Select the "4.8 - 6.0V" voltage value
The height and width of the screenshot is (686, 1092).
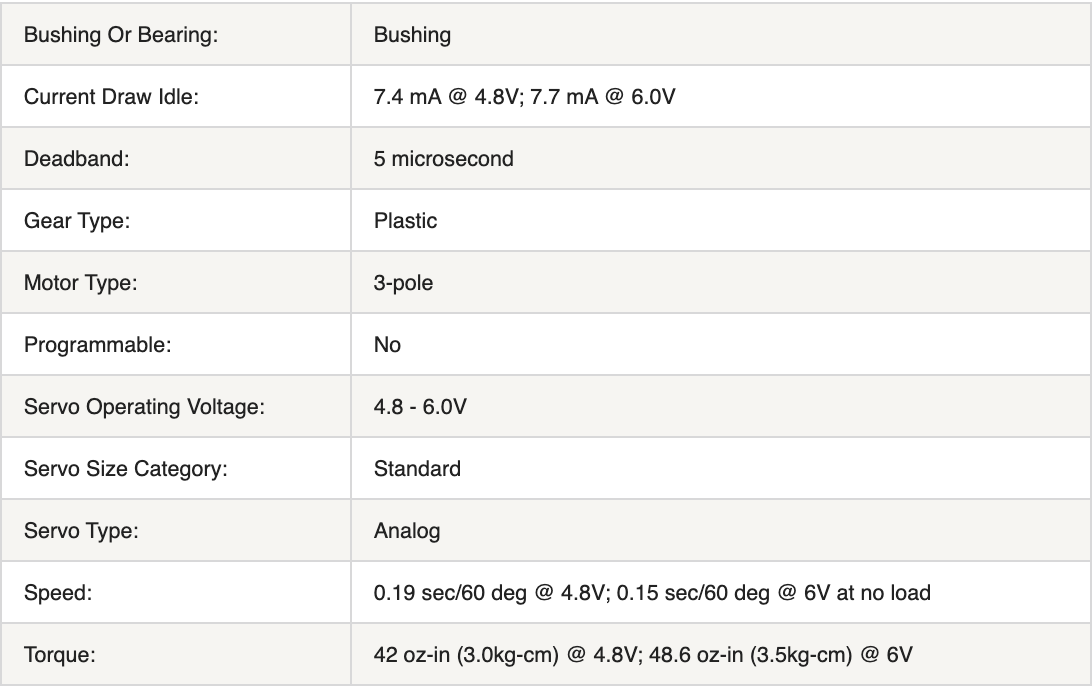(x=420, y=407)
